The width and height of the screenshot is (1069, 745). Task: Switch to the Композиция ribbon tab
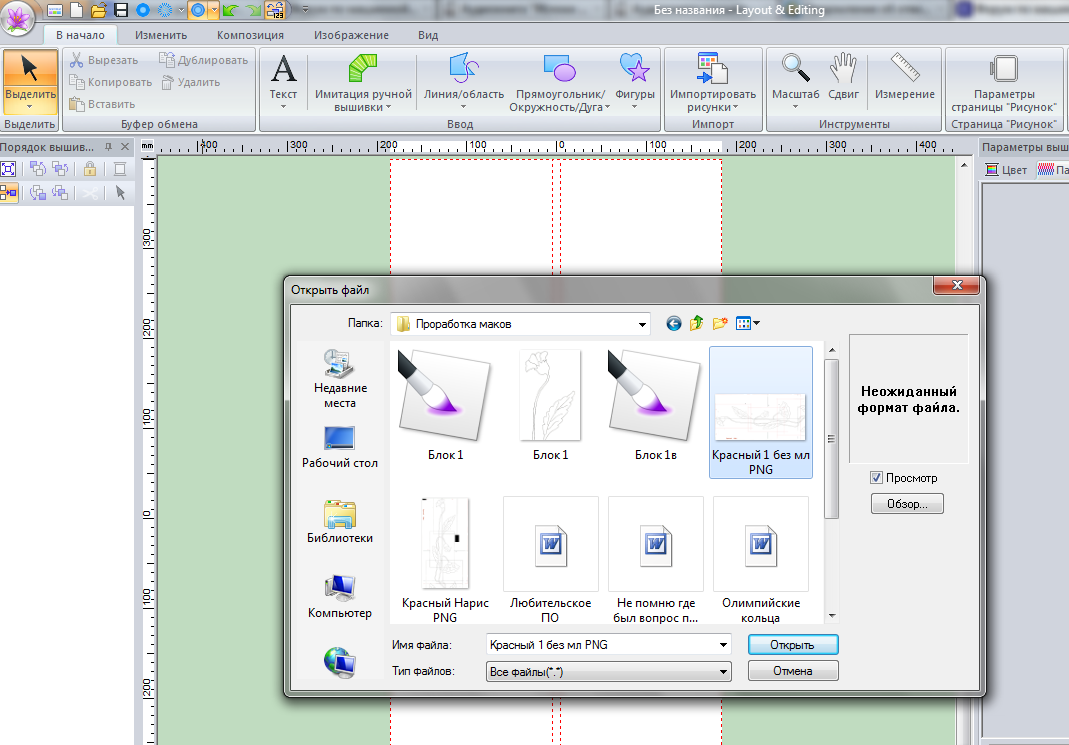[250, 35]
